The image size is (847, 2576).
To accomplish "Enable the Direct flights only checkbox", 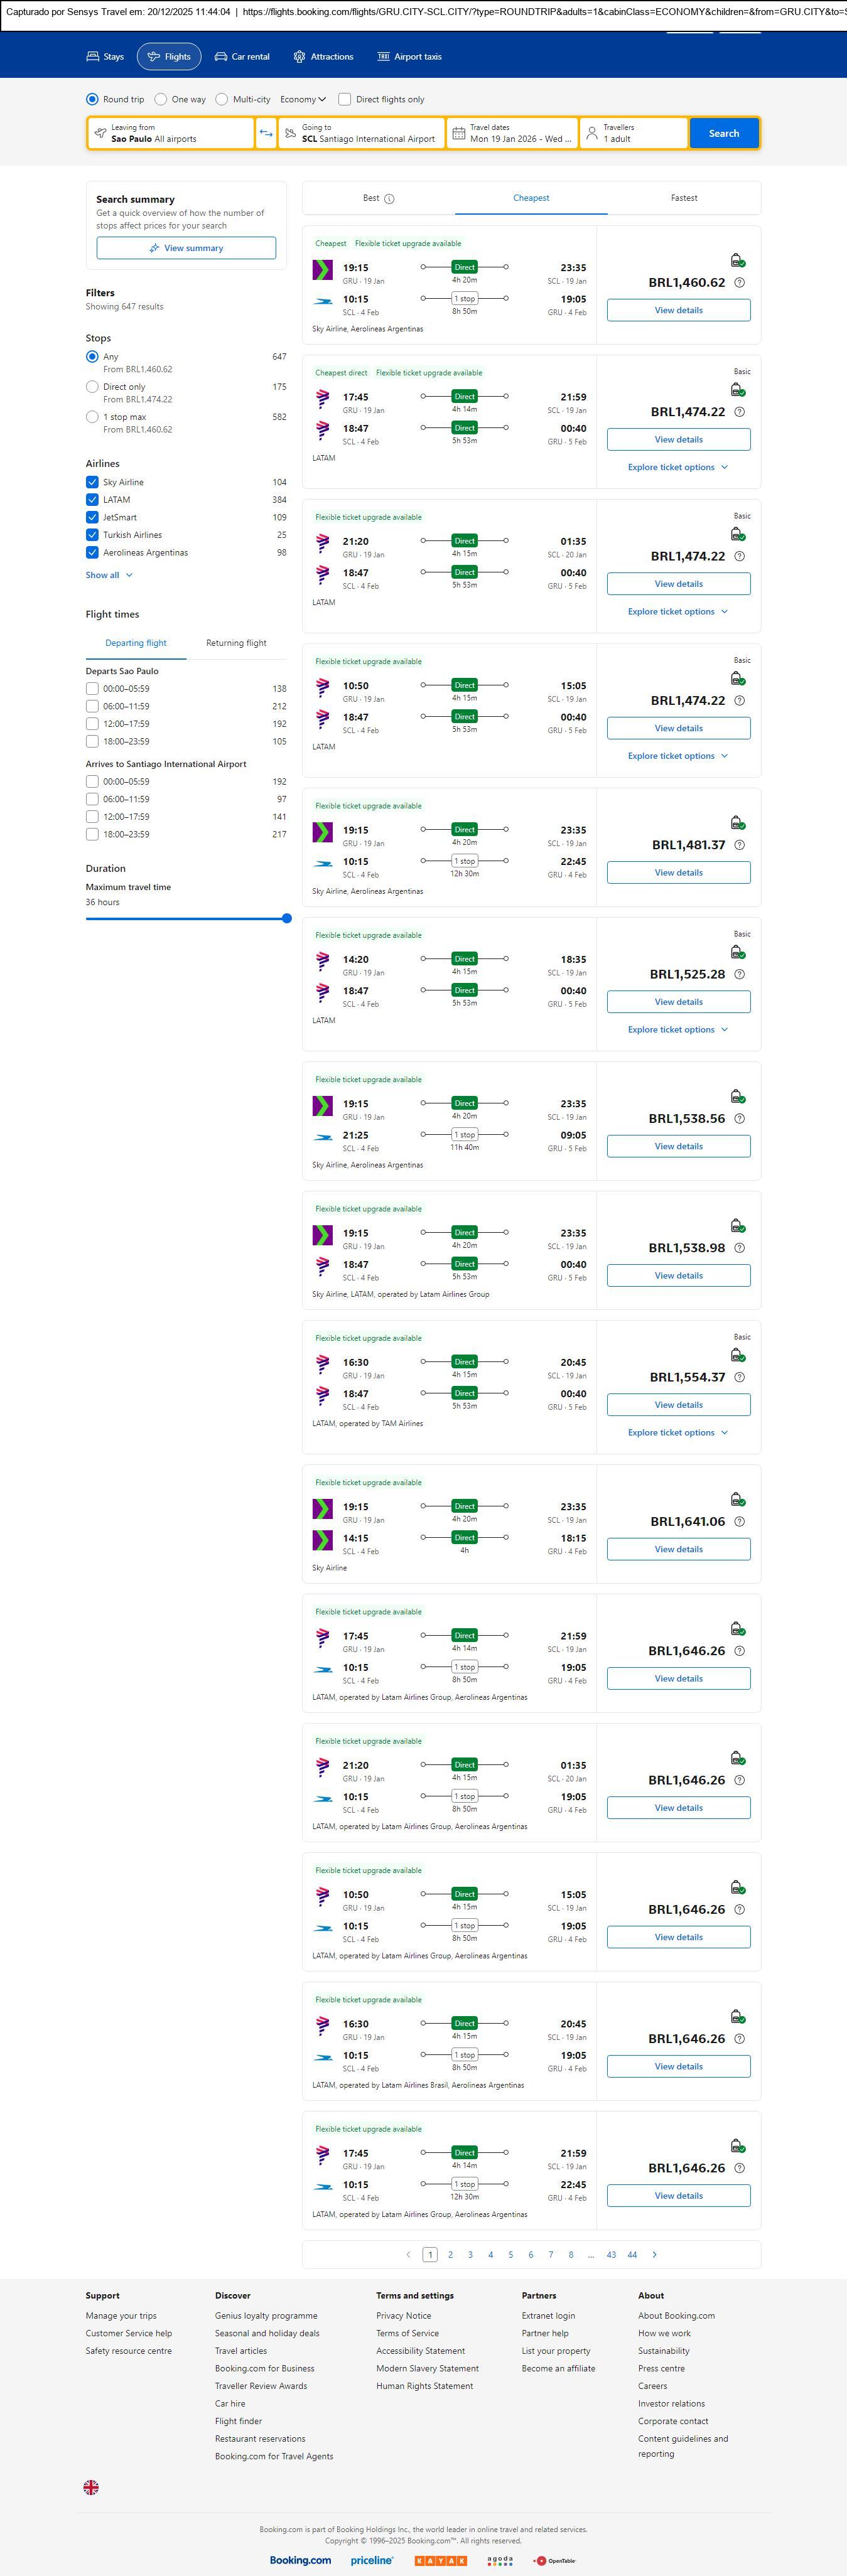I will point(345,99).
